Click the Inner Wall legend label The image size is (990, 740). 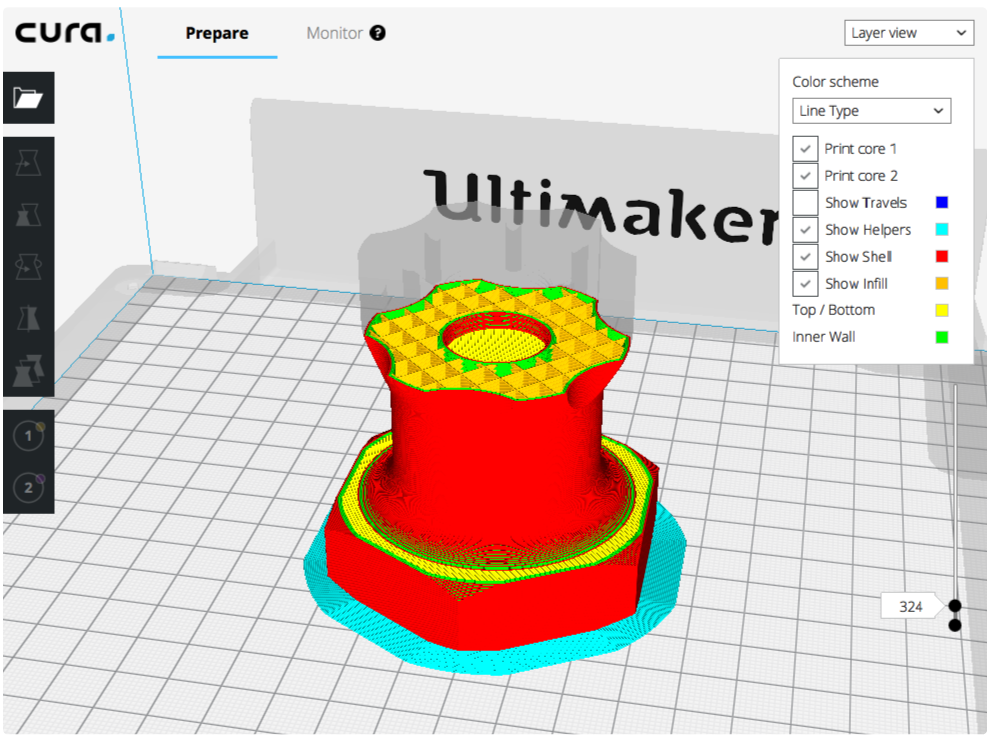click(824, 337)
